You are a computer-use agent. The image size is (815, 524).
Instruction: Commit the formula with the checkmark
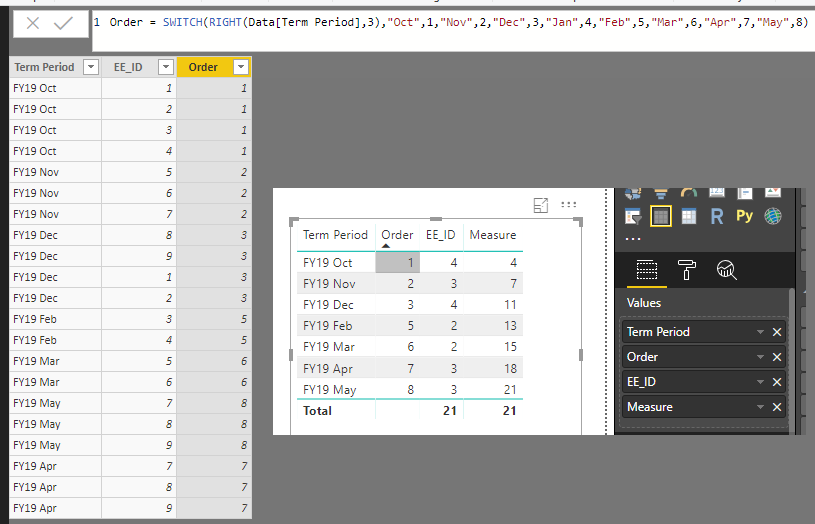(63, 23)
